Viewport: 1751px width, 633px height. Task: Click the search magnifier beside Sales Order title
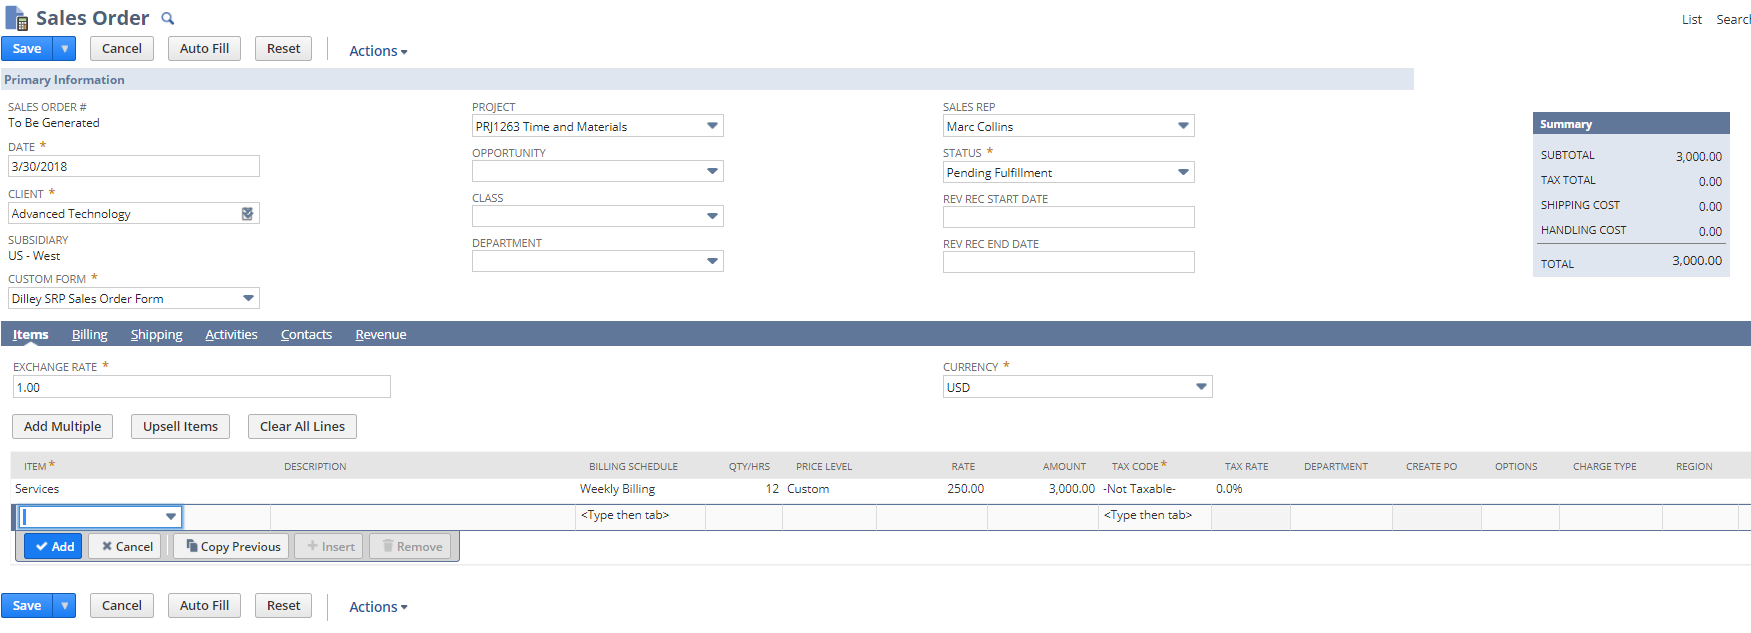coord(168,18)
